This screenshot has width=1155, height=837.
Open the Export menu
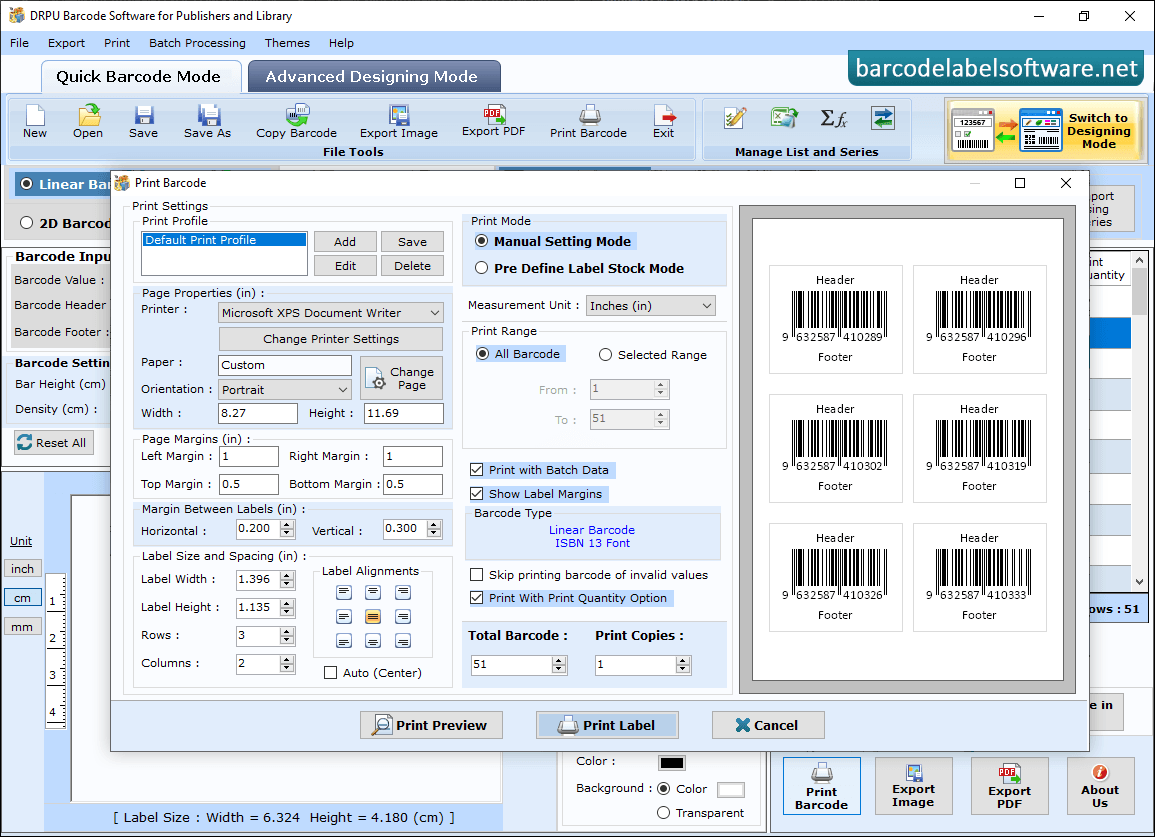coord(66,43)
